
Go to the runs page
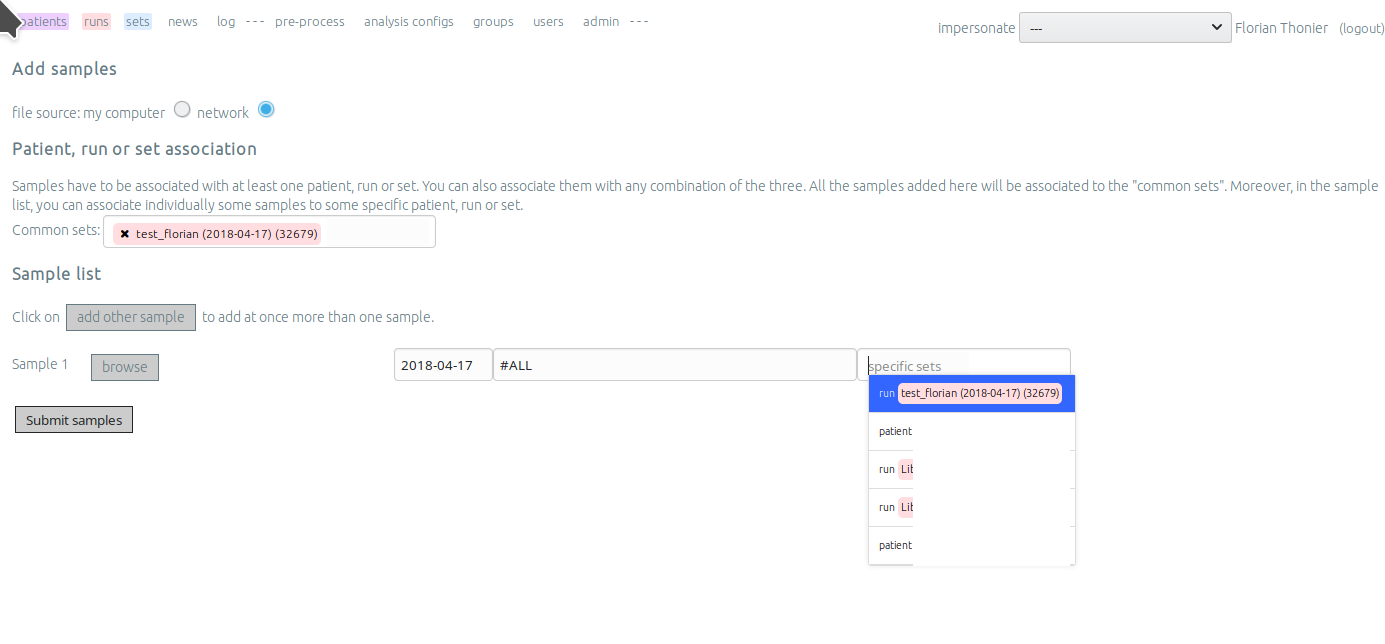[96, 21]
